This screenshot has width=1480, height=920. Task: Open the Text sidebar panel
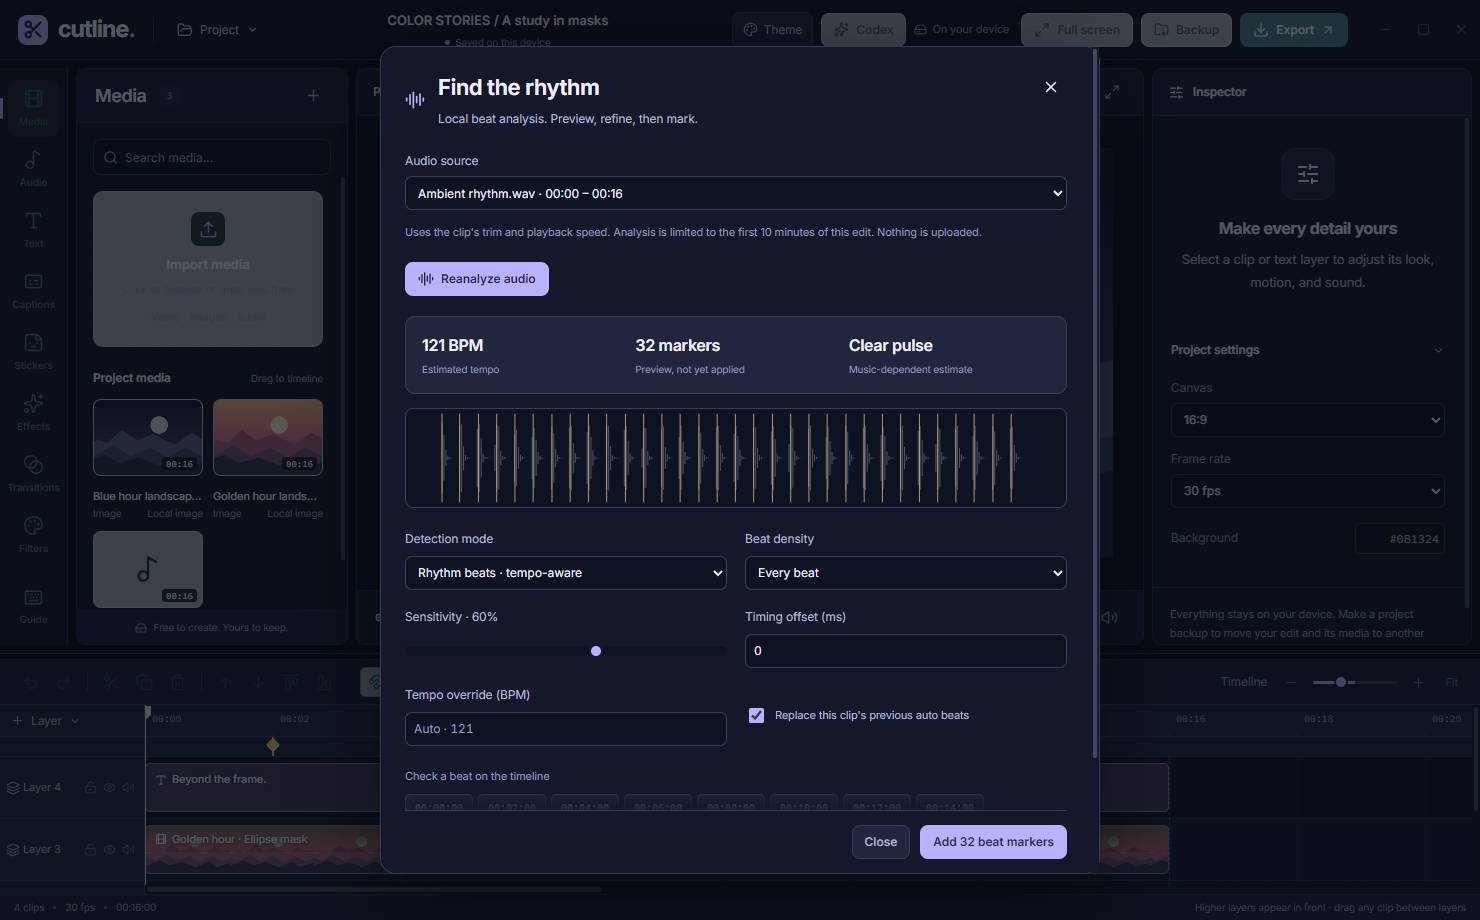click(33, 229)
